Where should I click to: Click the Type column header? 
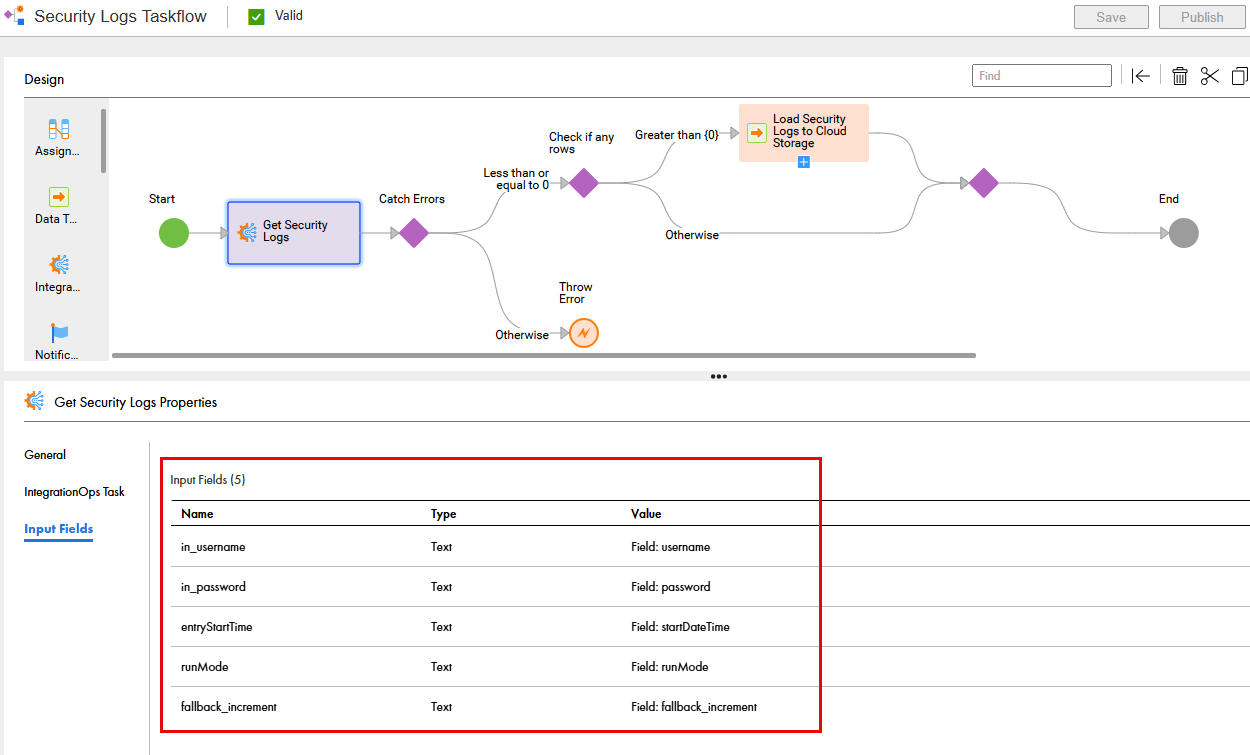(x=444, y=514)
